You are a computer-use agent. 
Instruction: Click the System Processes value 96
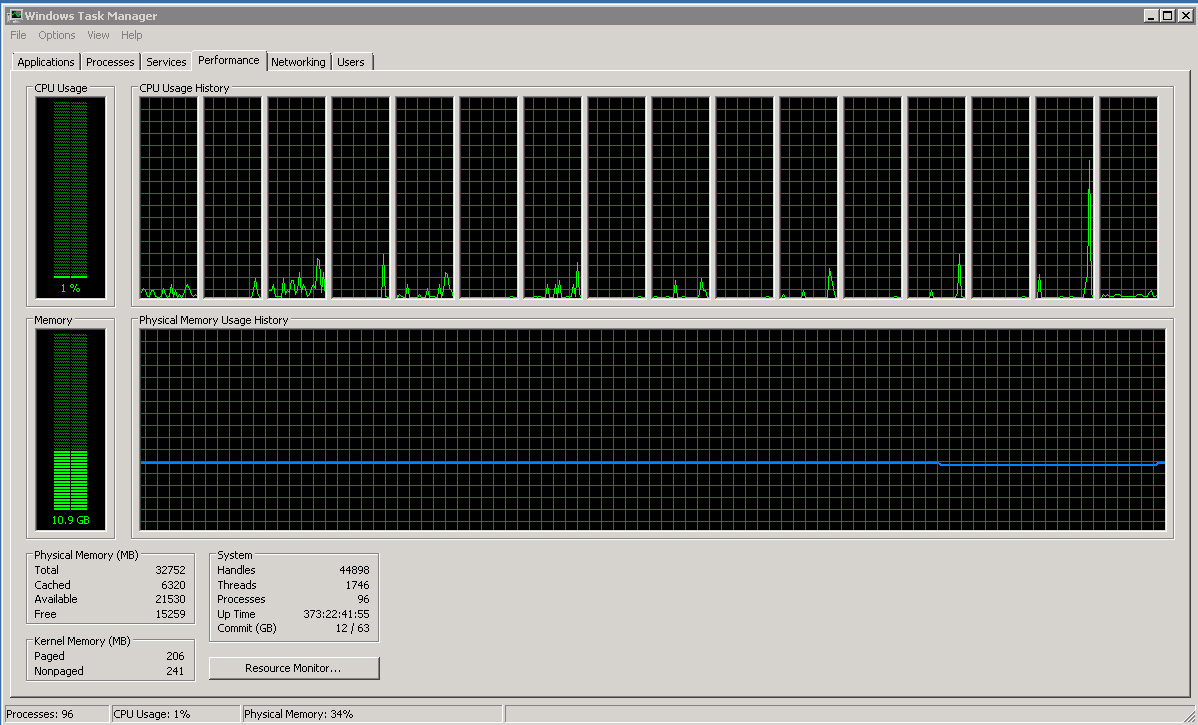363,600
